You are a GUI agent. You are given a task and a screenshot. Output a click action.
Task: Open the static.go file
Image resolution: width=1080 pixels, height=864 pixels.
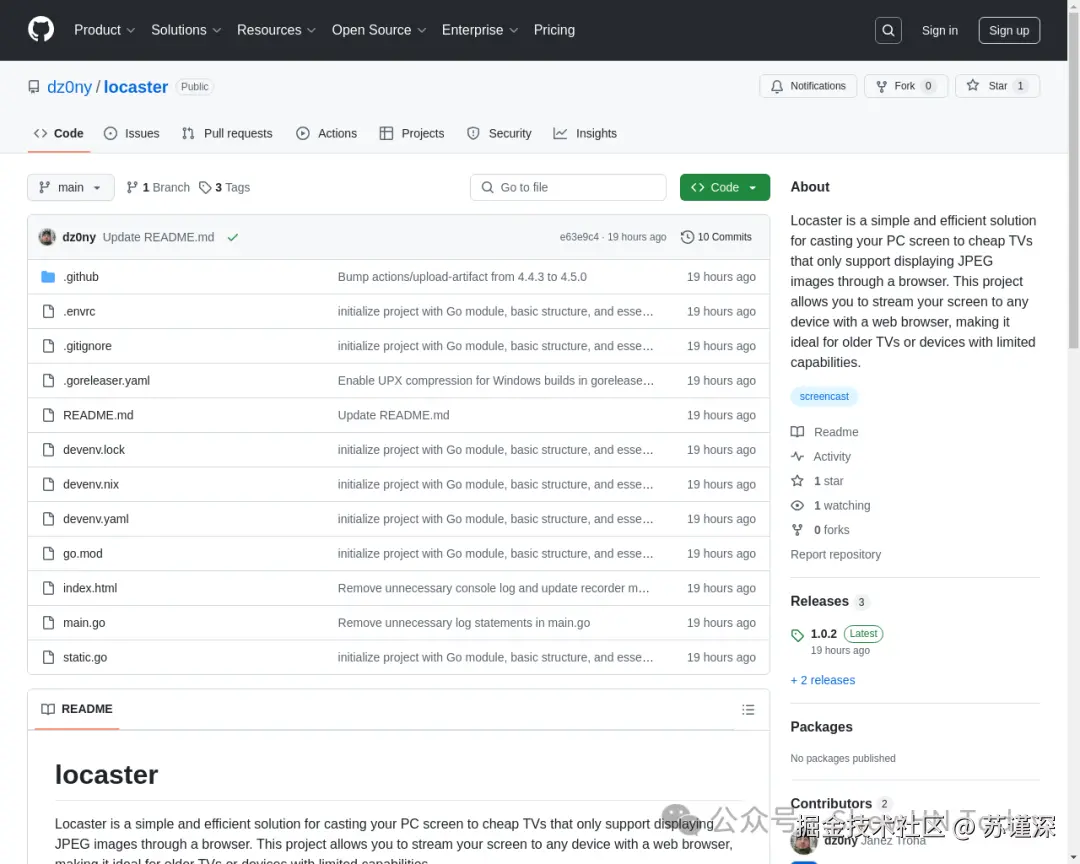[x=85, y=657]
